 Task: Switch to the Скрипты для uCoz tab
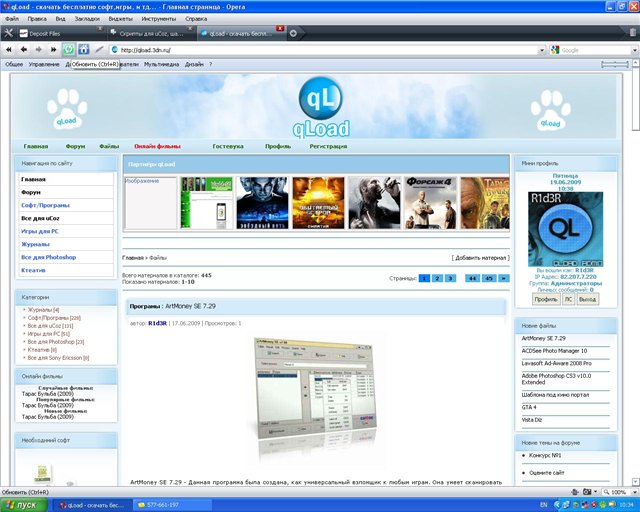click(150, 33)
